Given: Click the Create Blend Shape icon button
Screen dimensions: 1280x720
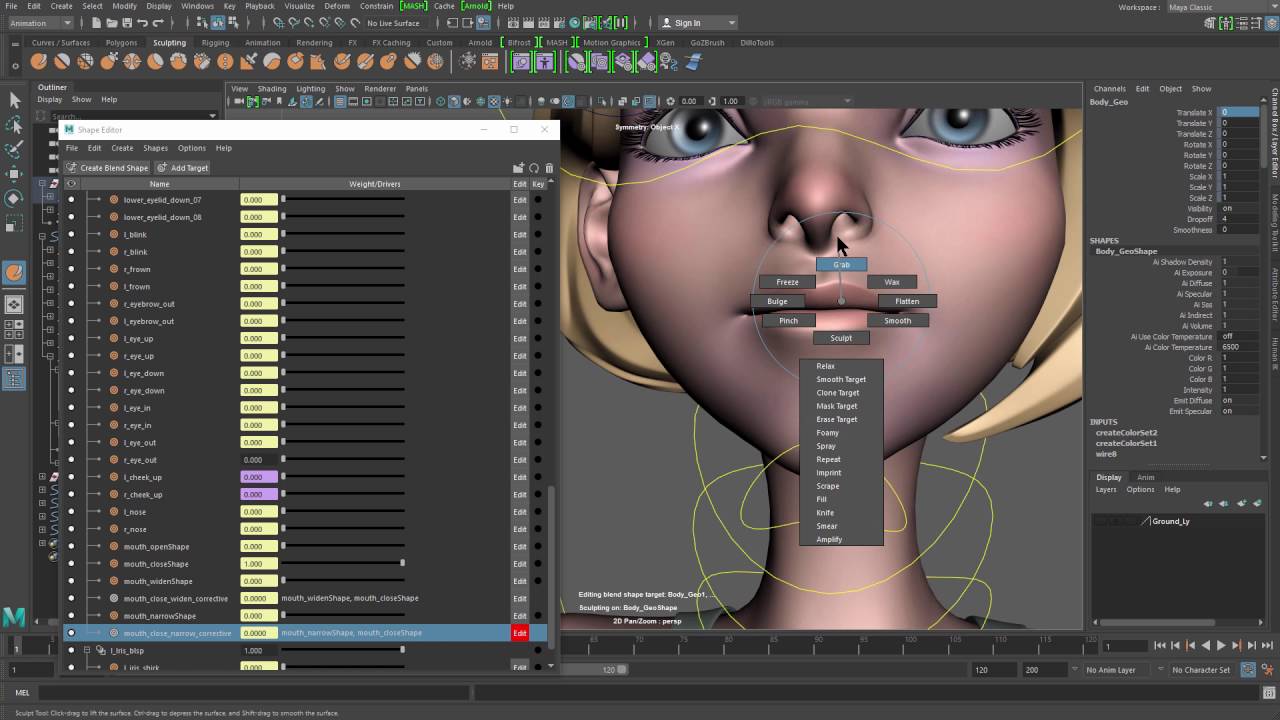Looking at the screenshot, I should coord(107,168).
